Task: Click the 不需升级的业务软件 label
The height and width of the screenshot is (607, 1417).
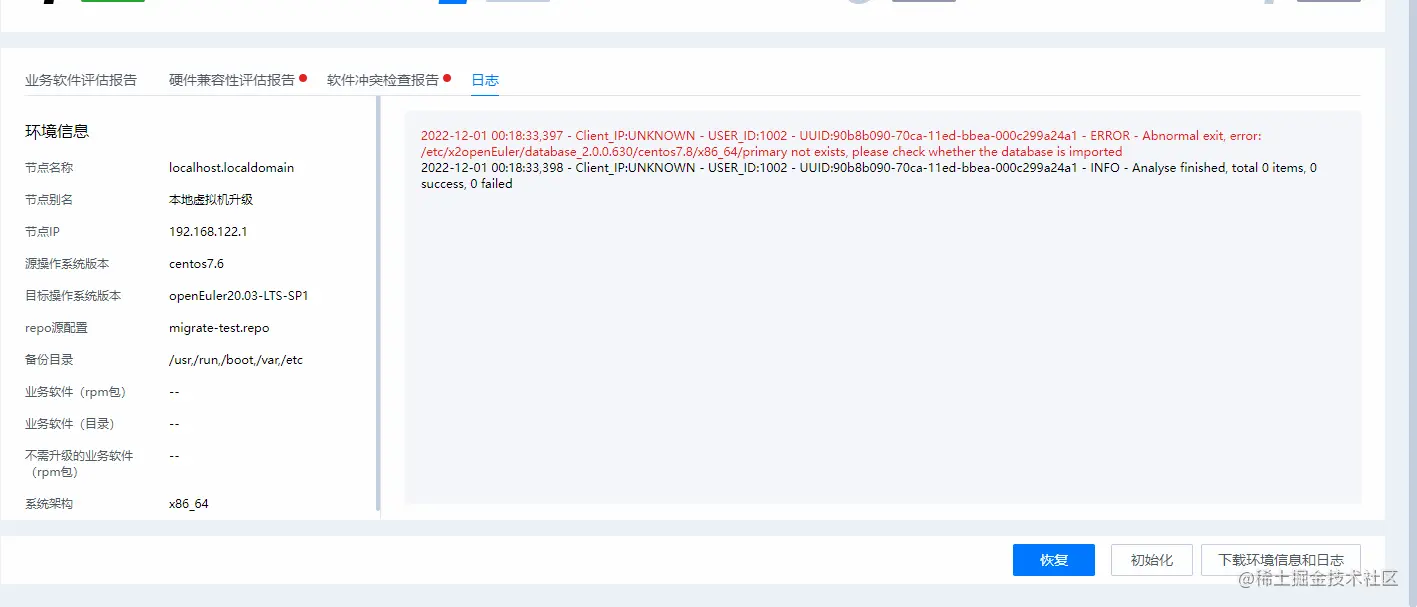Action: [x=79, y=464]
